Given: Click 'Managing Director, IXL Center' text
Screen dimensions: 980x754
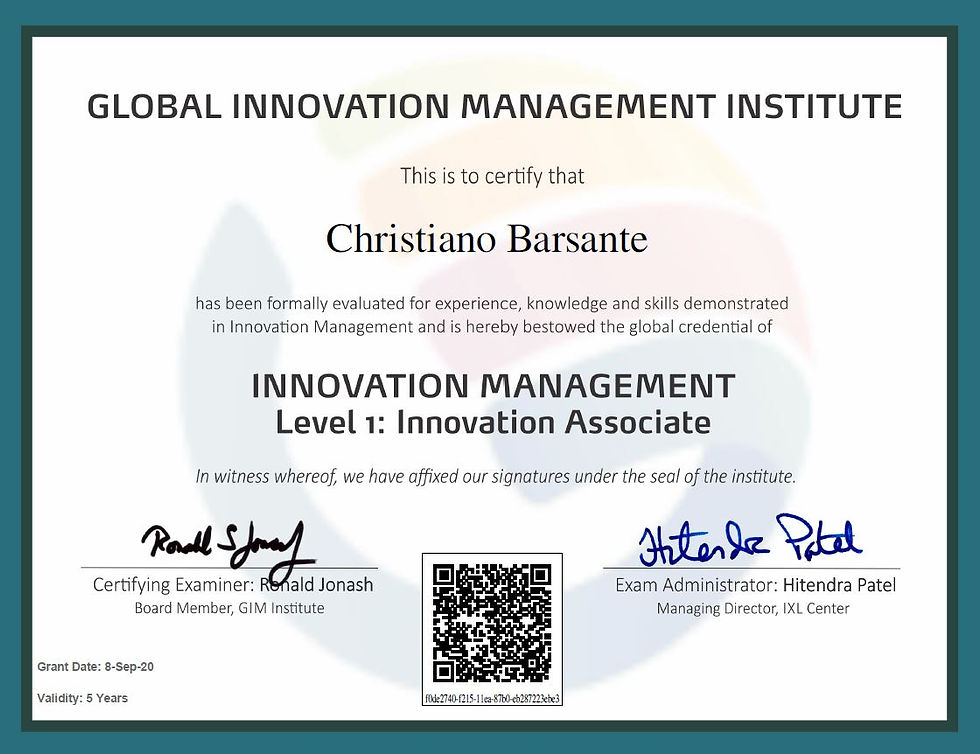Looking at the screenshot, I should coord(752,608).
